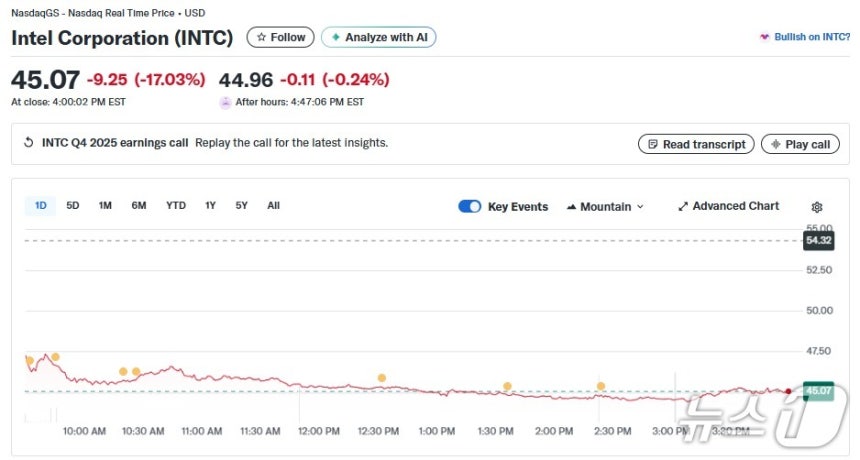Open chart settings gear icon
860x460 pixels.
[817, 207]
